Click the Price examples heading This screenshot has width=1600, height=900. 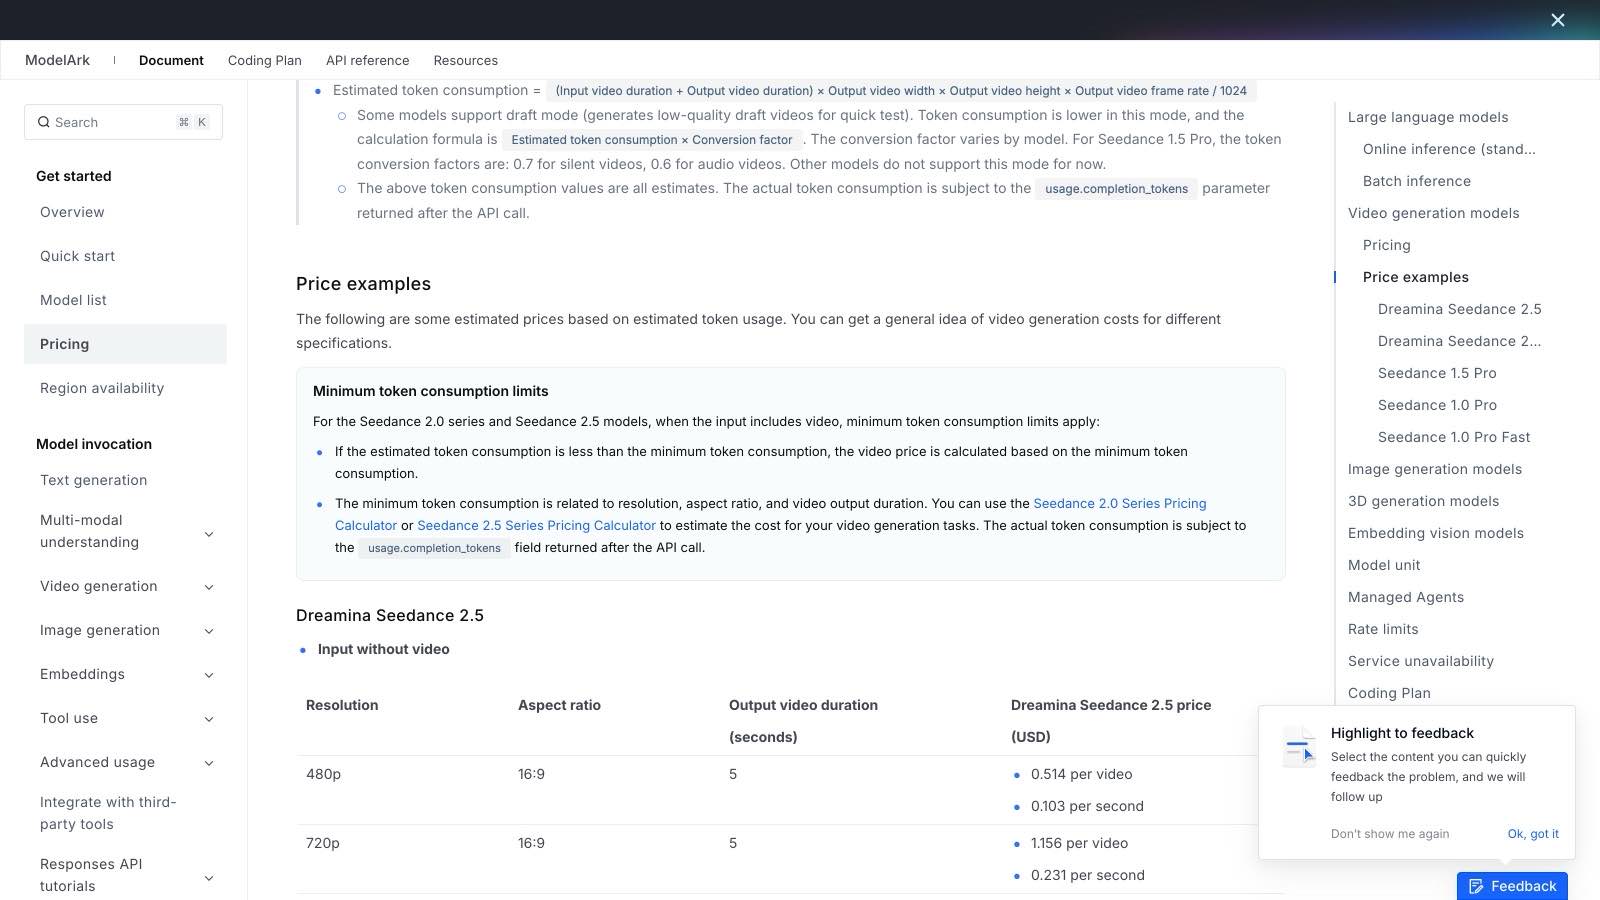tap(363, 284)
